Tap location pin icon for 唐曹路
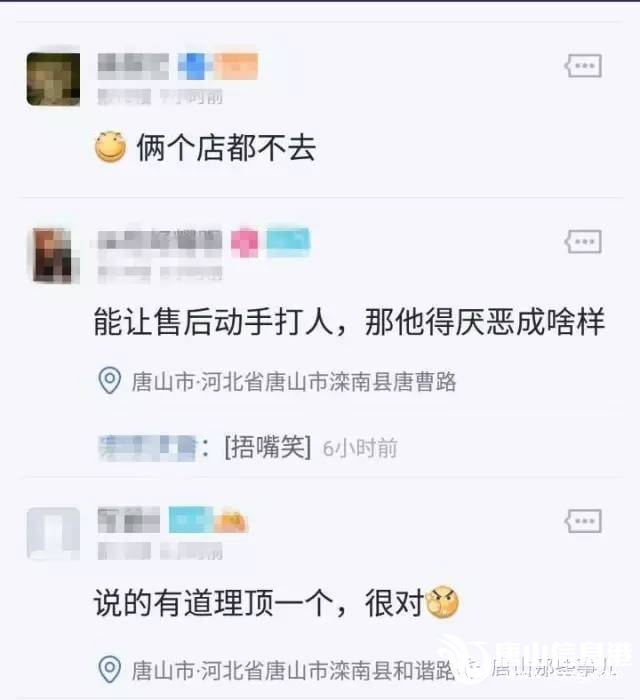Screen dimensions: 640x700 point(109,380)
